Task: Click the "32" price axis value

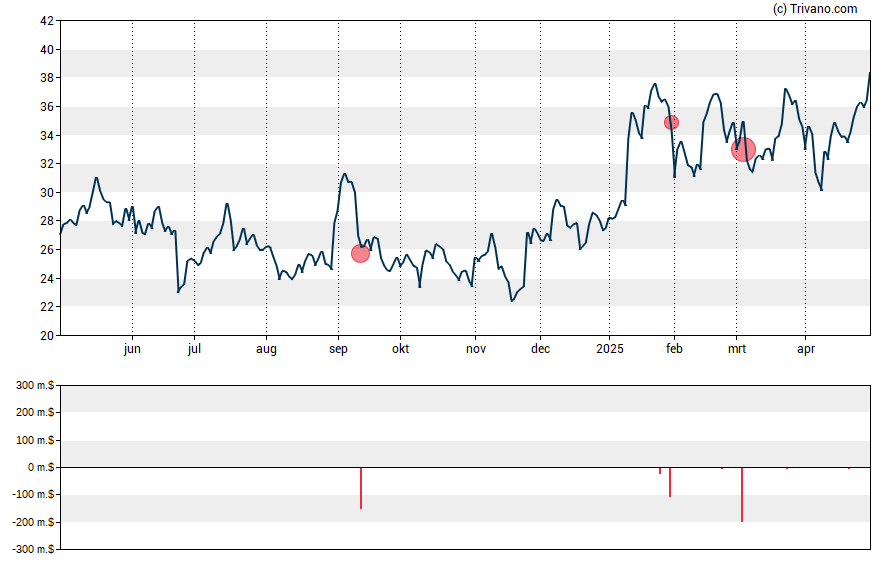Action: coord(47,164)
